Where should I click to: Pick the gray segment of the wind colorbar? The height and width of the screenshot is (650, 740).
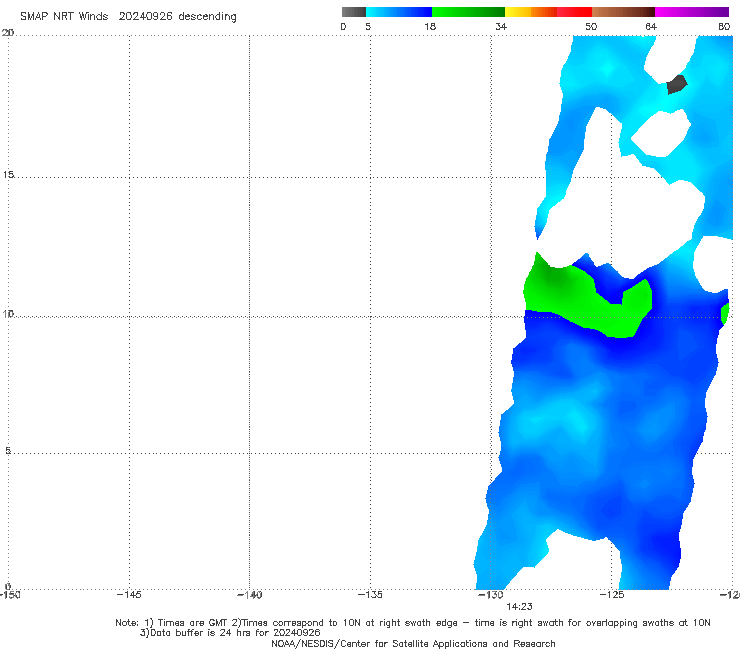[353, 12]
